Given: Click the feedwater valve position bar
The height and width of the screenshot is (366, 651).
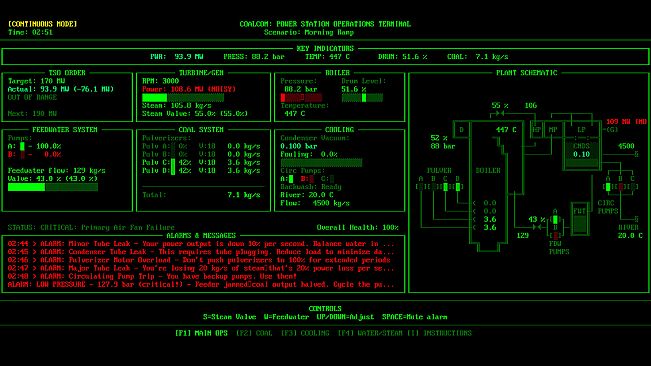Looking at the screenshot, I should click(53, 187).
